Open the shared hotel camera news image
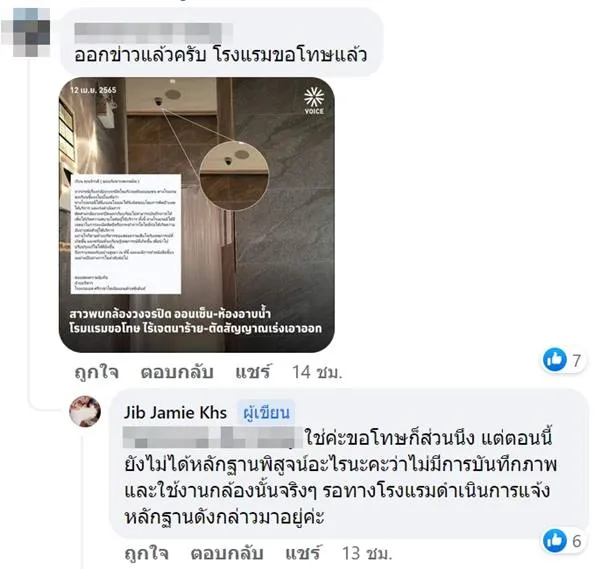 click(197, 215)
